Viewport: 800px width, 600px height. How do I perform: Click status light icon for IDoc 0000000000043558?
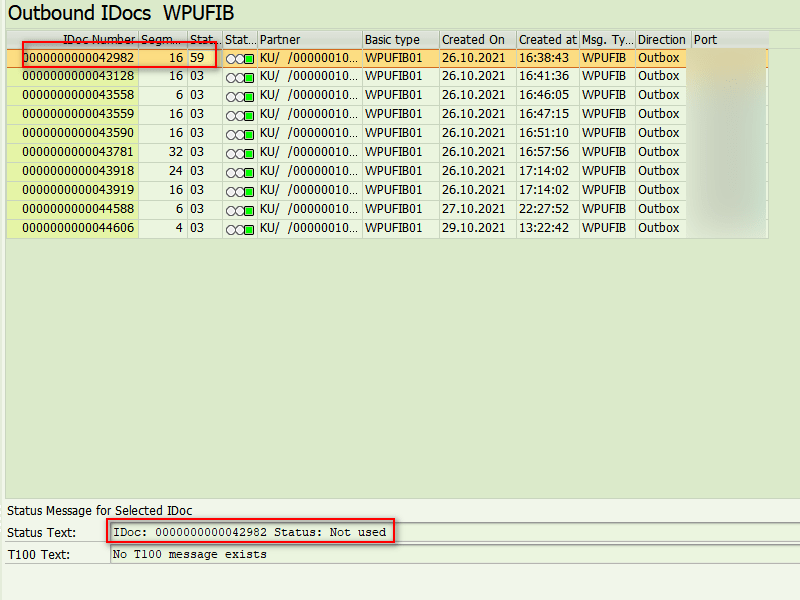(x=240, y=96)
